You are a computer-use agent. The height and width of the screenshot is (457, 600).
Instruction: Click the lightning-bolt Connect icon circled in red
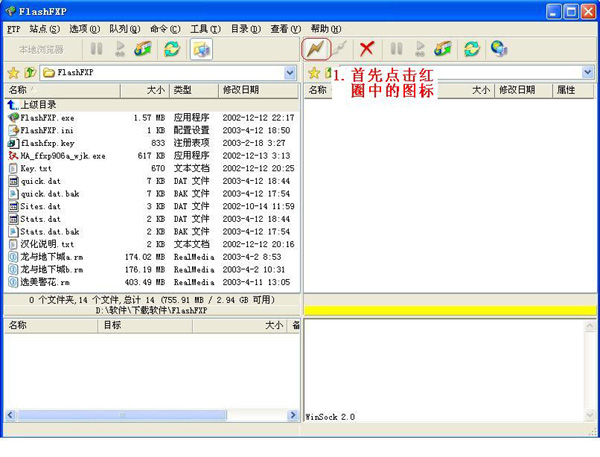(x=317, y=48)
